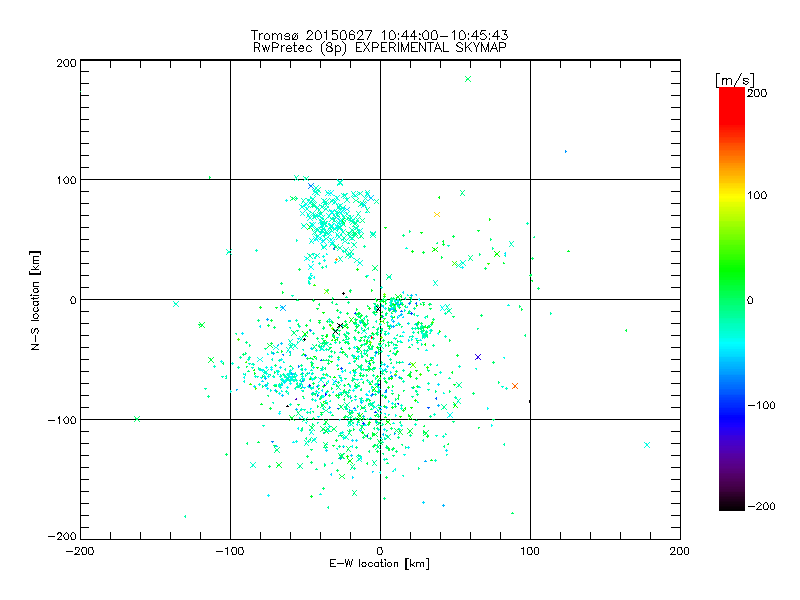
Task: Select the yellow region of the velocity colorbar
Action: [732, 195]
